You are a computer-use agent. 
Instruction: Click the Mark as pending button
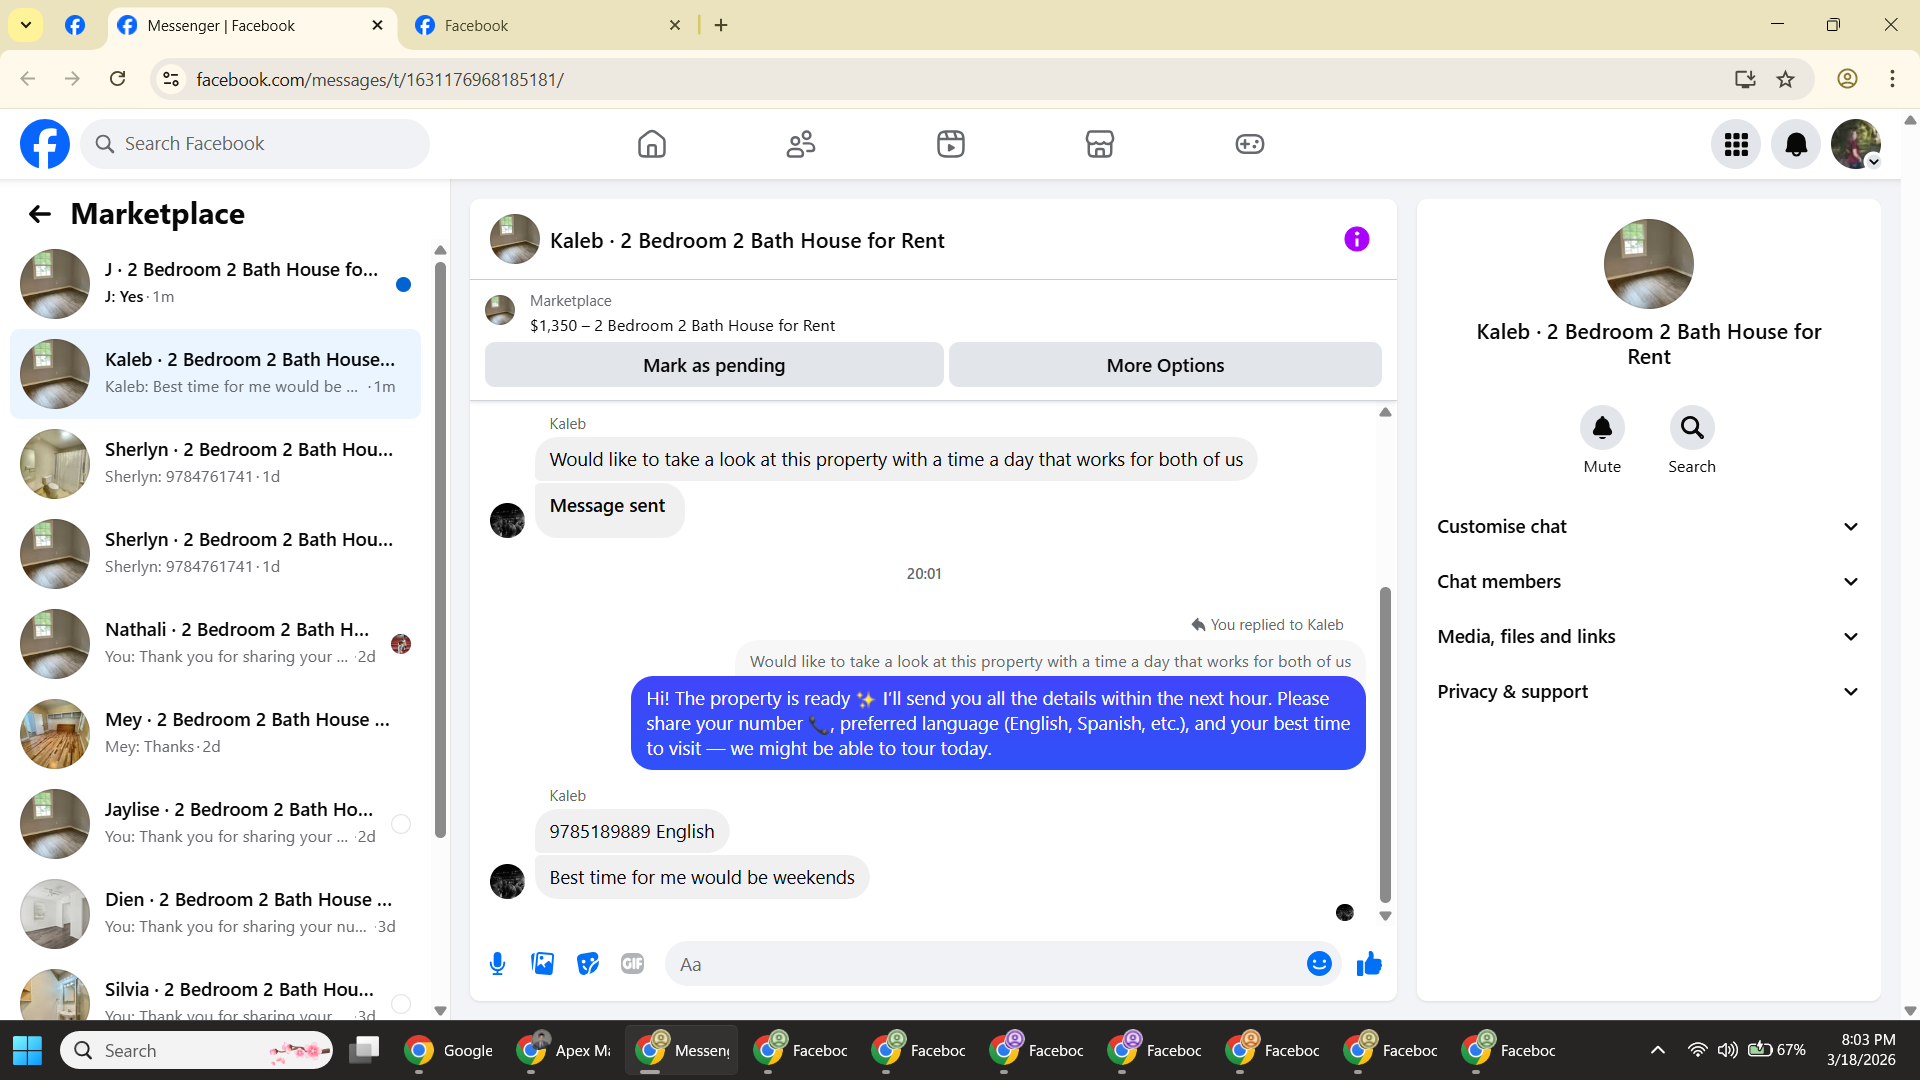(x=714, y=365)
